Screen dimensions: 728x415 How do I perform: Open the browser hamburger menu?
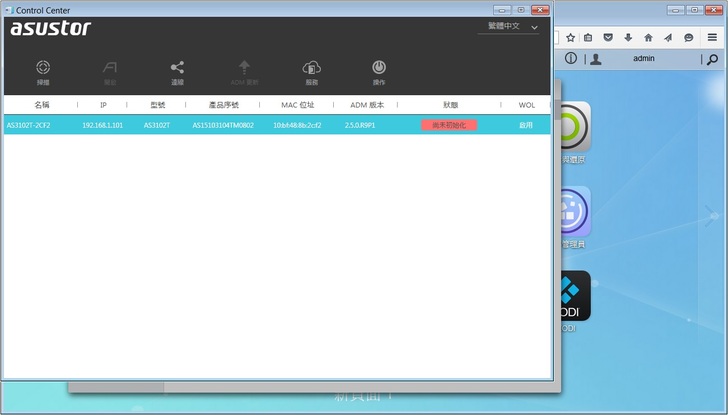pyautogui.click(x=712, y=37)
